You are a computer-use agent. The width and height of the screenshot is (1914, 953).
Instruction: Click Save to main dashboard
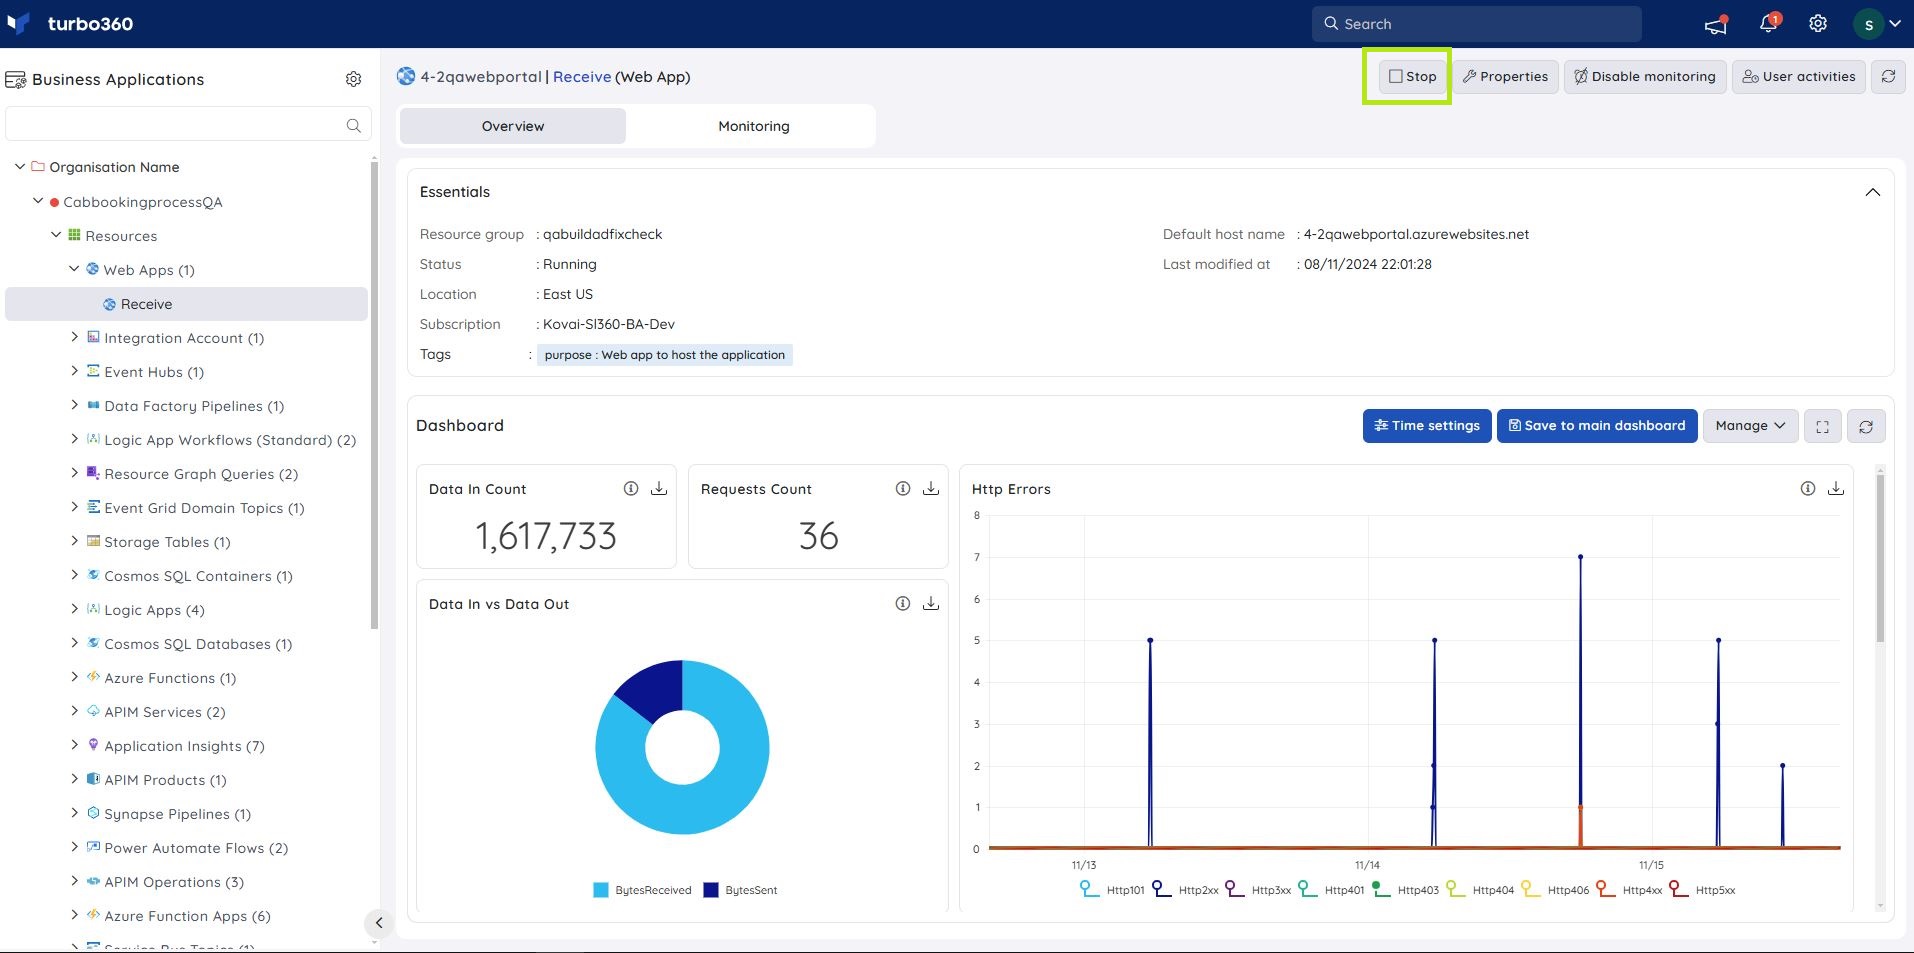1597,426
